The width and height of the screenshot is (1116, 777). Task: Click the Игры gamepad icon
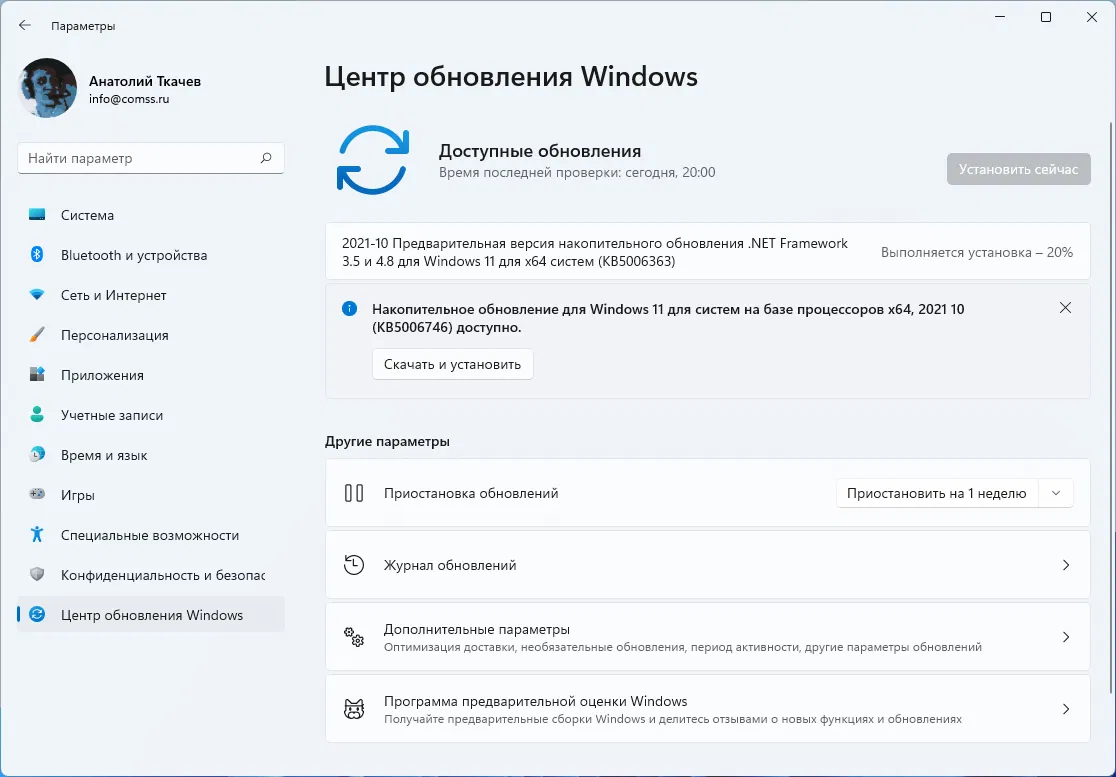[37, 495]
